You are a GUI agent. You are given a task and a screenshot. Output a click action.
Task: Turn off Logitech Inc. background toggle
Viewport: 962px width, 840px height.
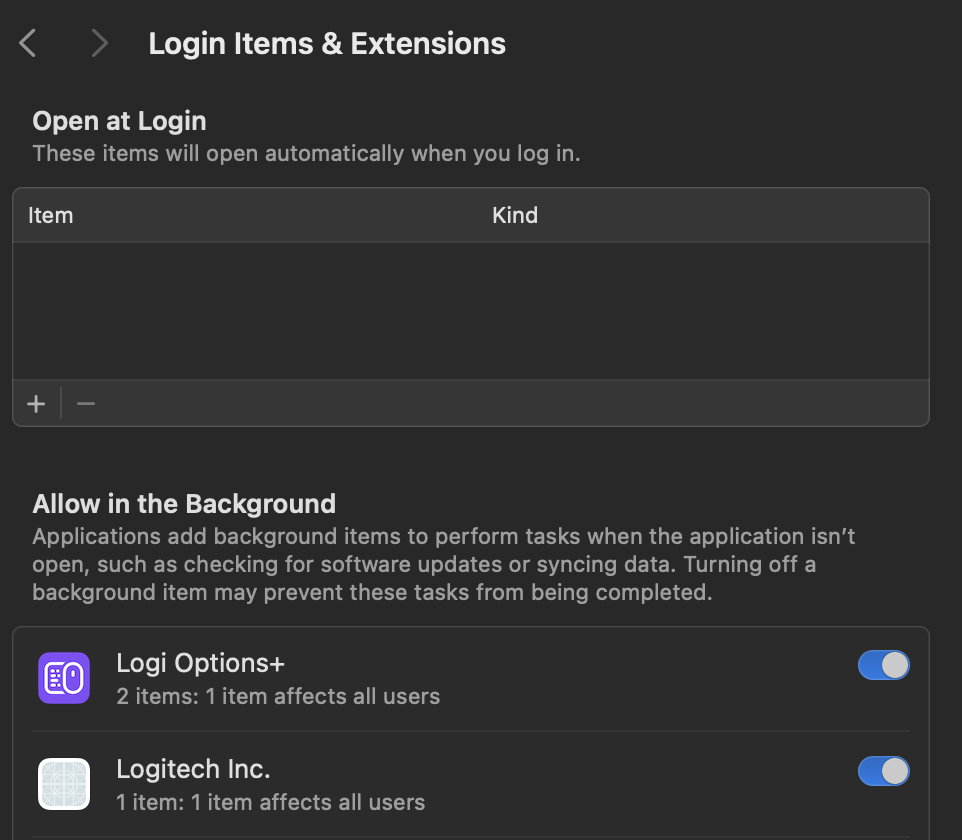883,771
